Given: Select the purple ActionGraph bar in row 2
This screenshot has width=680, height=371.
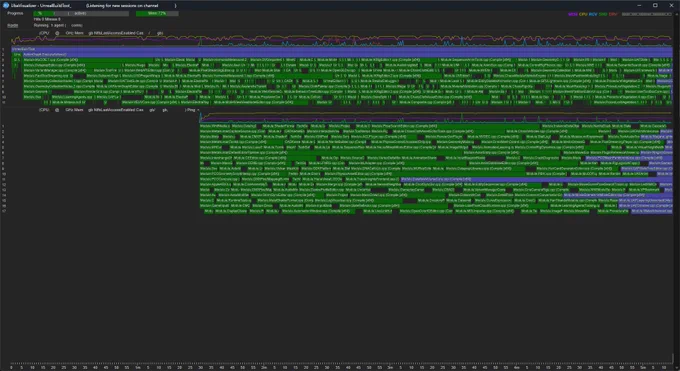Looking at the screenshot, I should [347, 54].
